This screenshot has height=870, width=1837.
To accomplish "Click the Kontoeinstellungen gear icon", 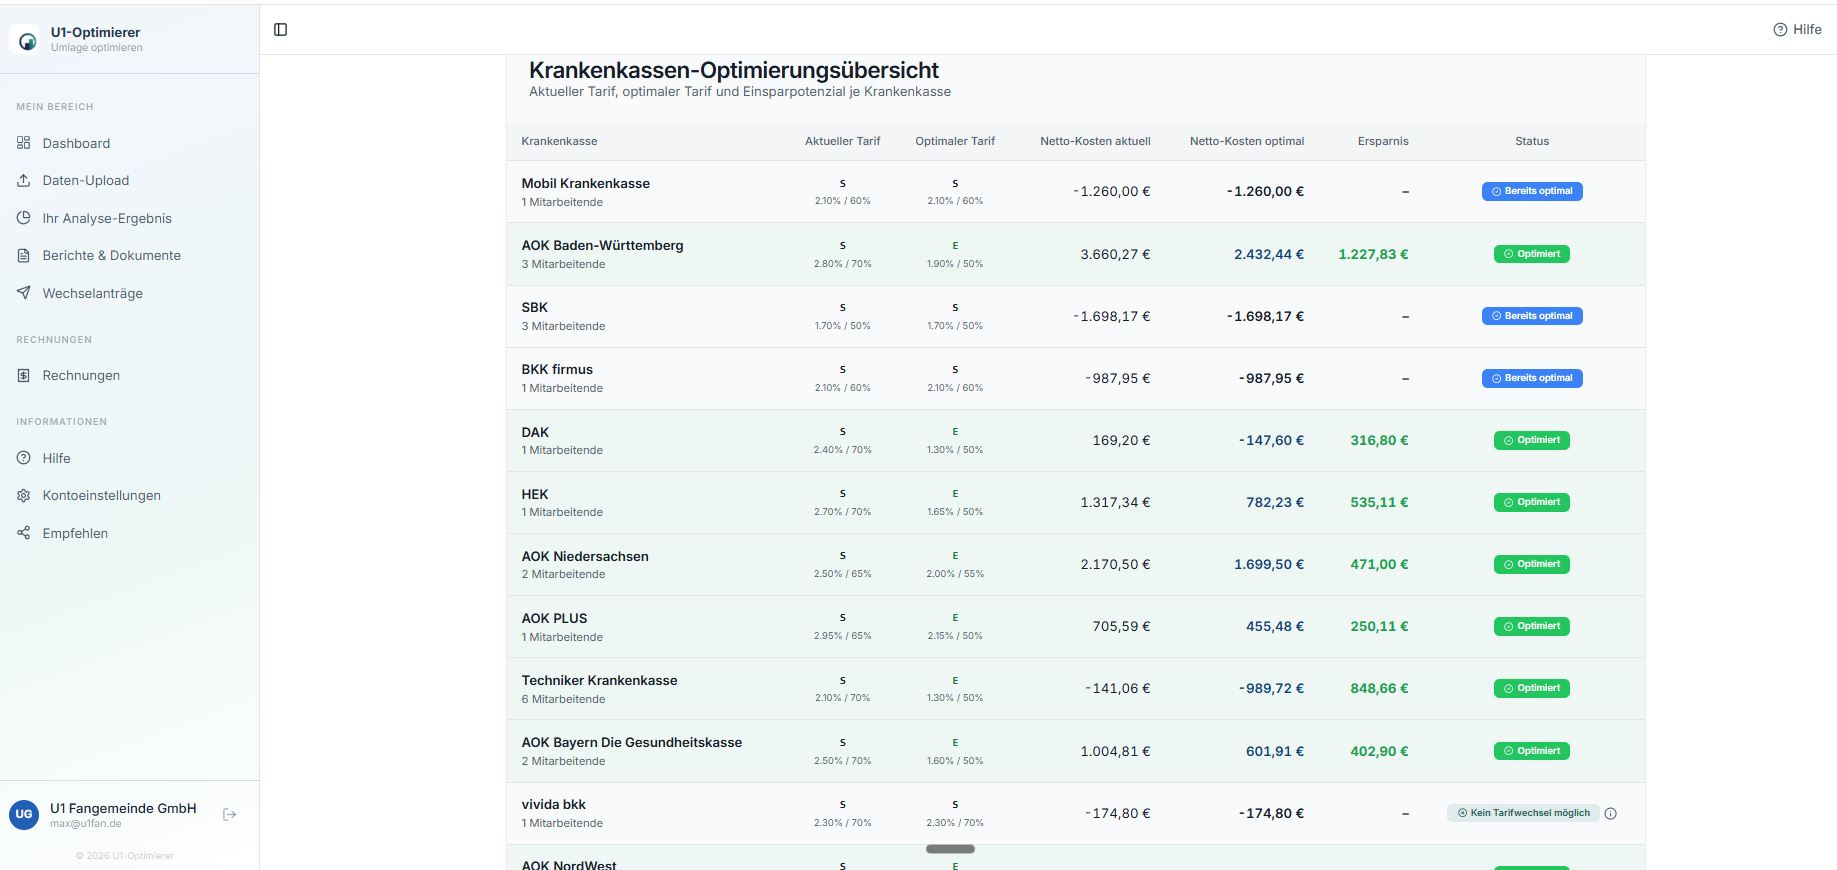I will click(x=24, y=495).
